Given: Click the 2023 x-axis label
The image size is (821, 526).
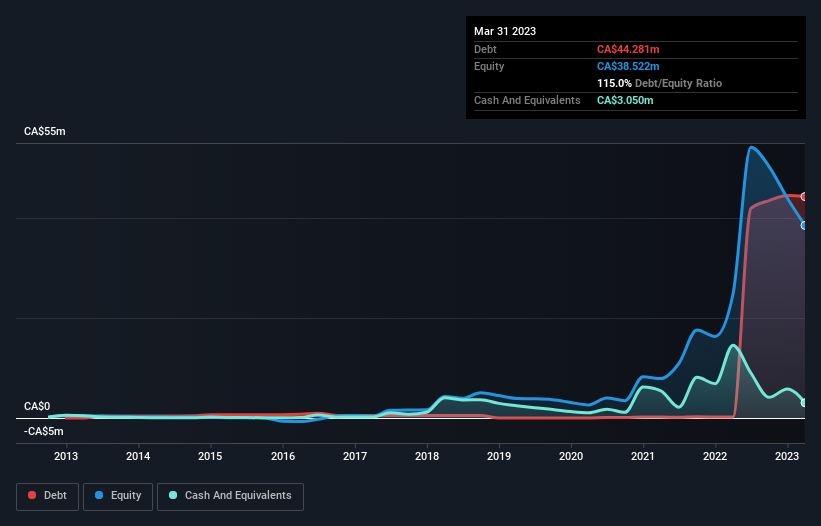Looking at the screenshot, I should click(787, 456).
